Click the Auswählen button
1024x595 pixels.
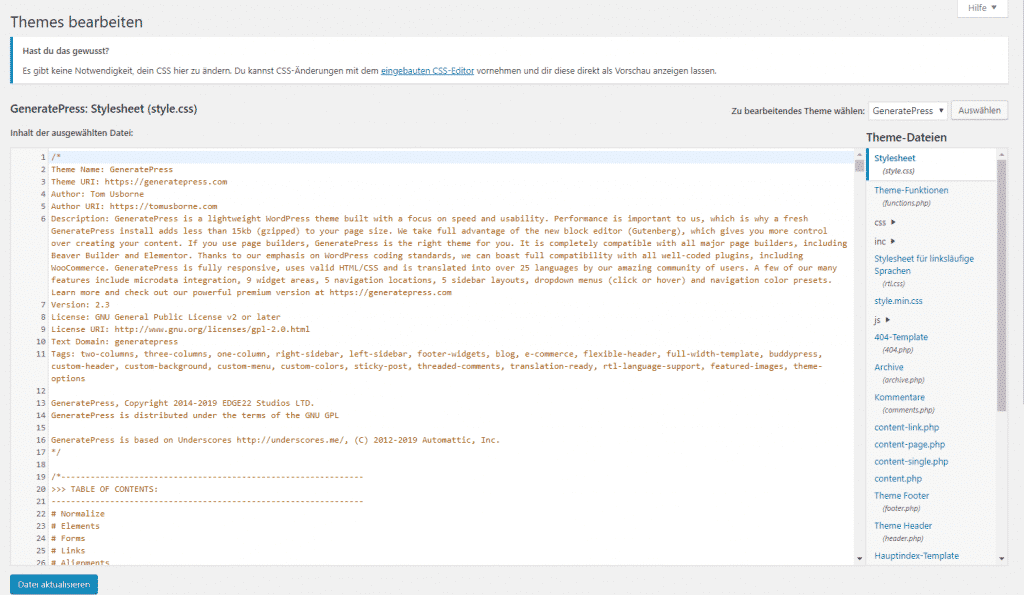tap(979, 110)
